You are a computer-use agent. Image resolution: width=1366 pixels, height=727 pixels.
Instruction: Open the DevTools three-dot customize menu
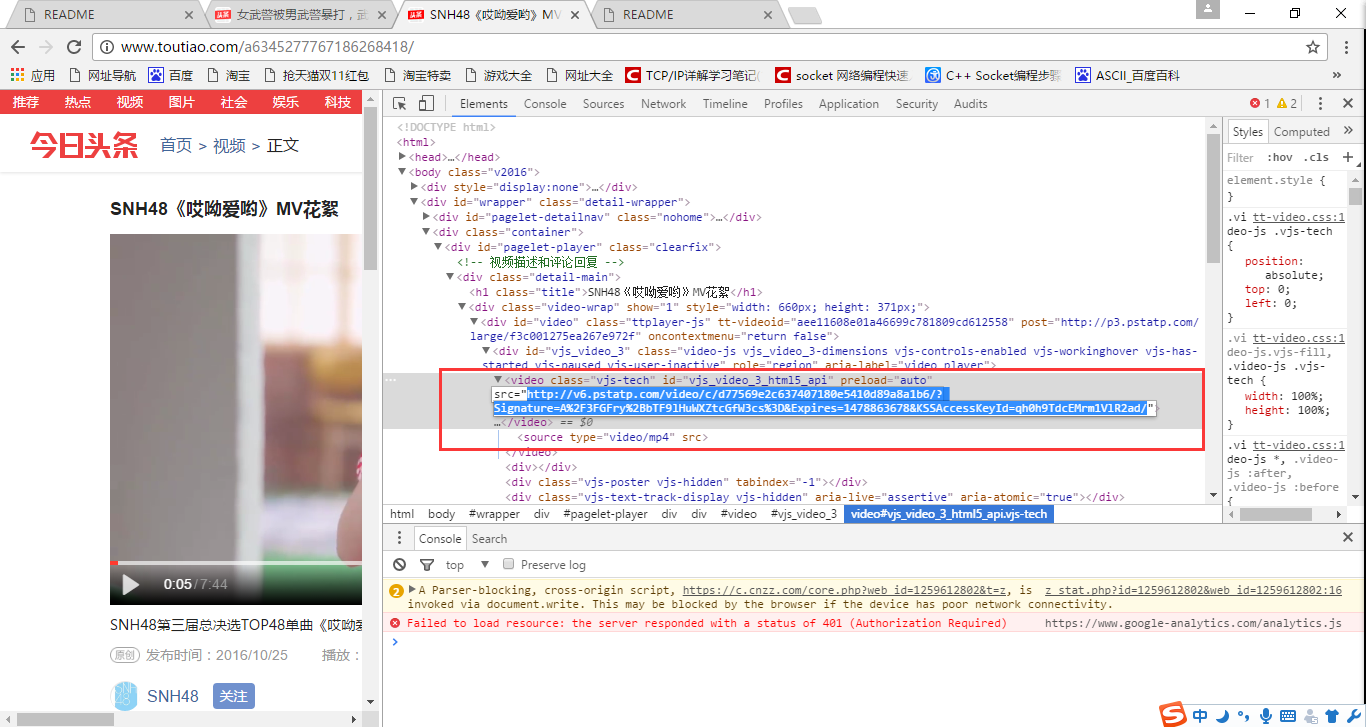click(x=1320, y=104)
